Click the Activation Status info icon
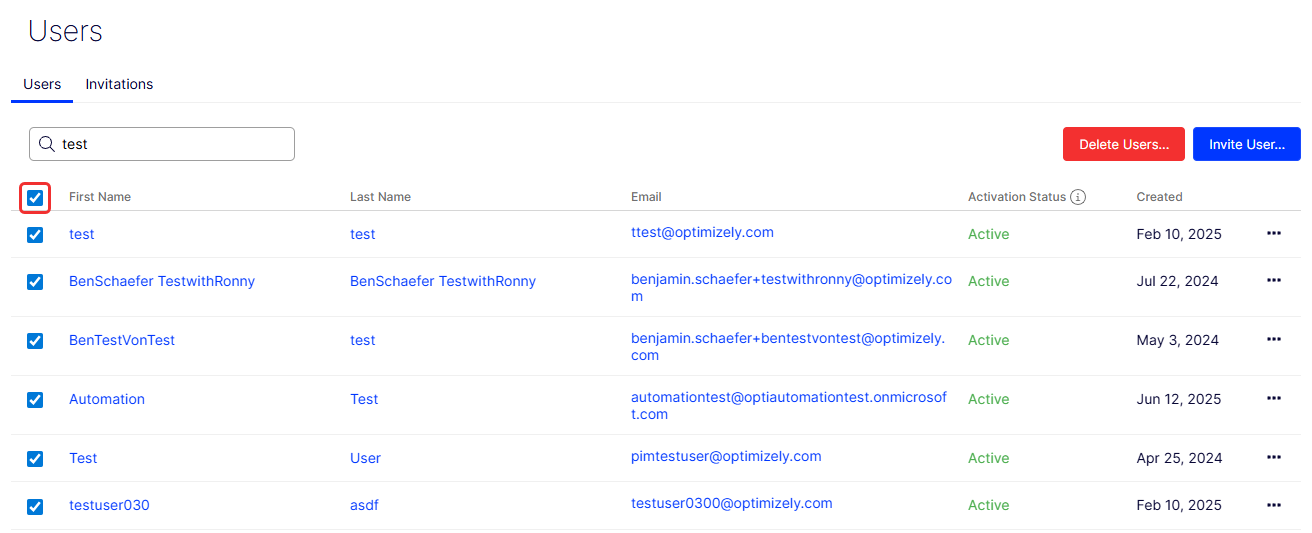The image size is (1312, 533). pyautogui.click(x=1077, y=197)
